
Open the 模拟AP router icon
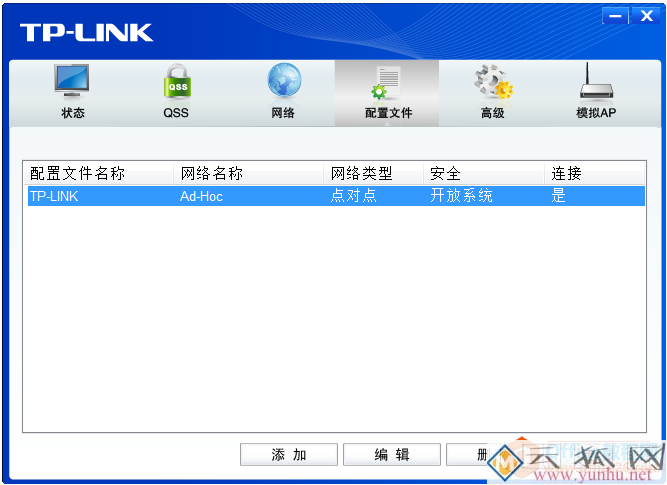596,81
